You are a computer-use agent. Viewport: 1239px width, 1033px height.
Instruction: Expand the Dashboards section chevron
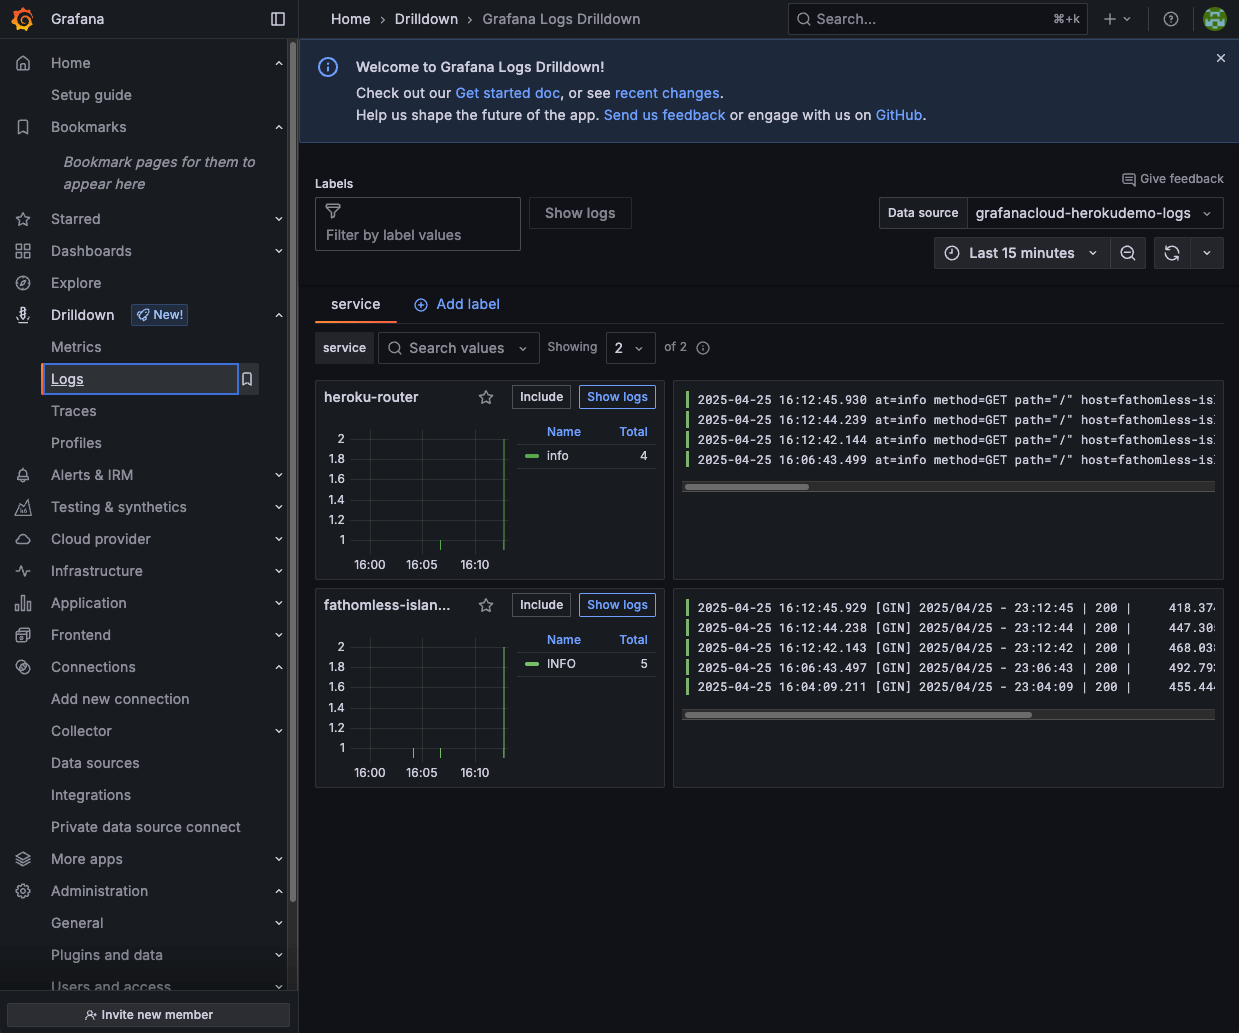pyautogui.click(x=279, y=251)
